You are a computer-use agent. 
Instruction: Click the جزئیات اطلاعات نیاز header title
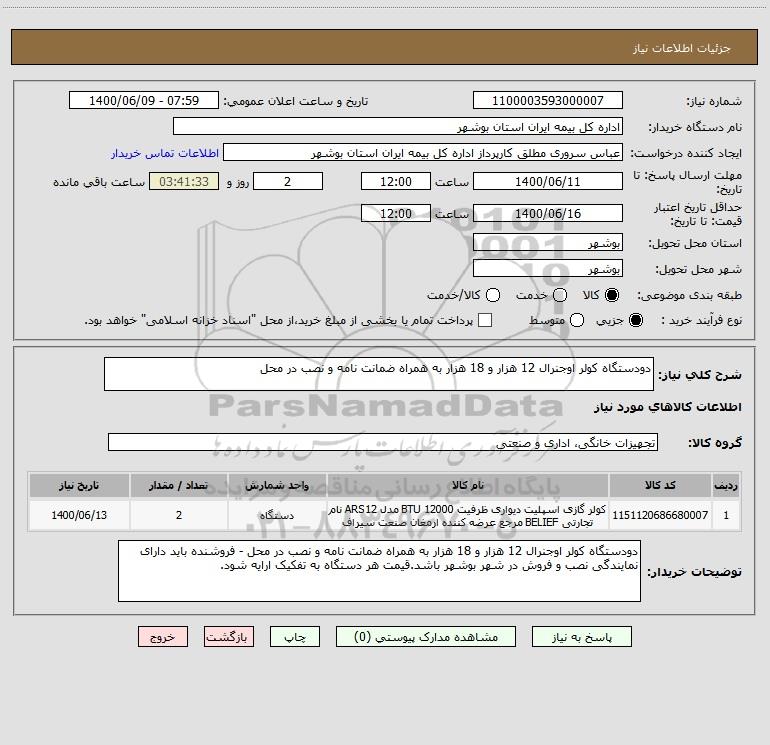click(682, 48)
